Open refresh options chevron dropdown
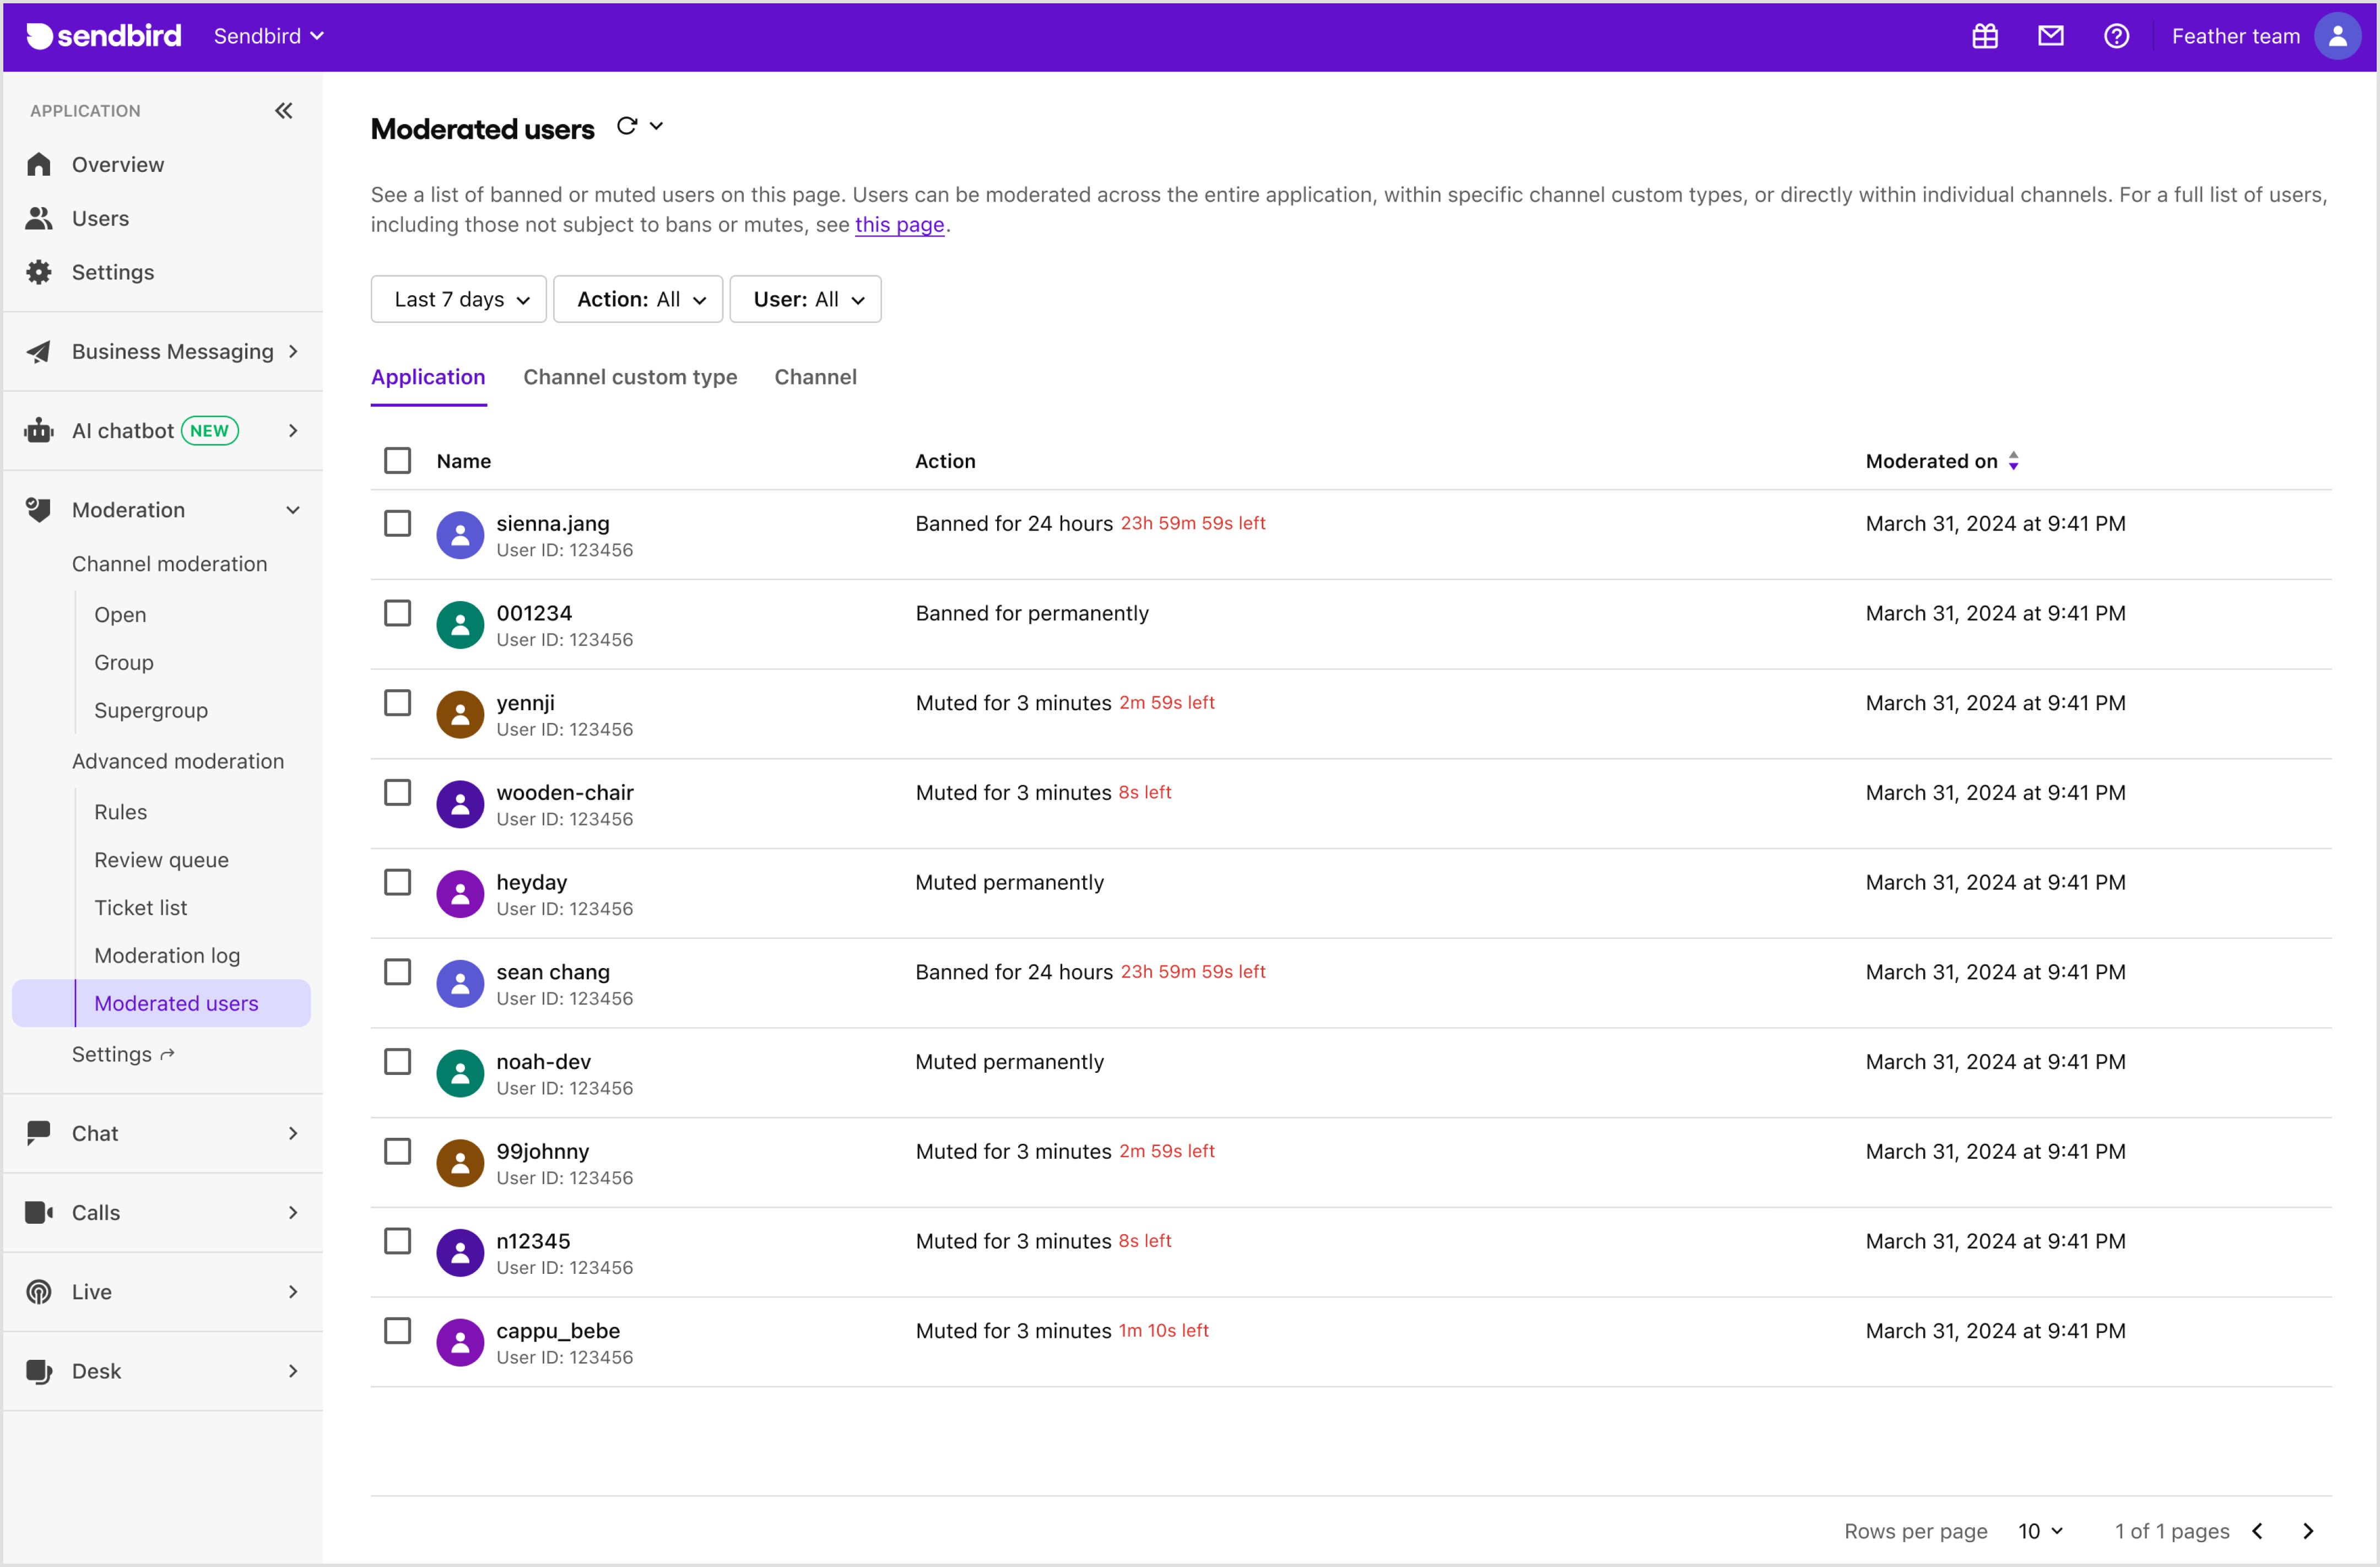Image resolution: width=2380 pixels, height=1567 pixels. click(x=656, y=126)
